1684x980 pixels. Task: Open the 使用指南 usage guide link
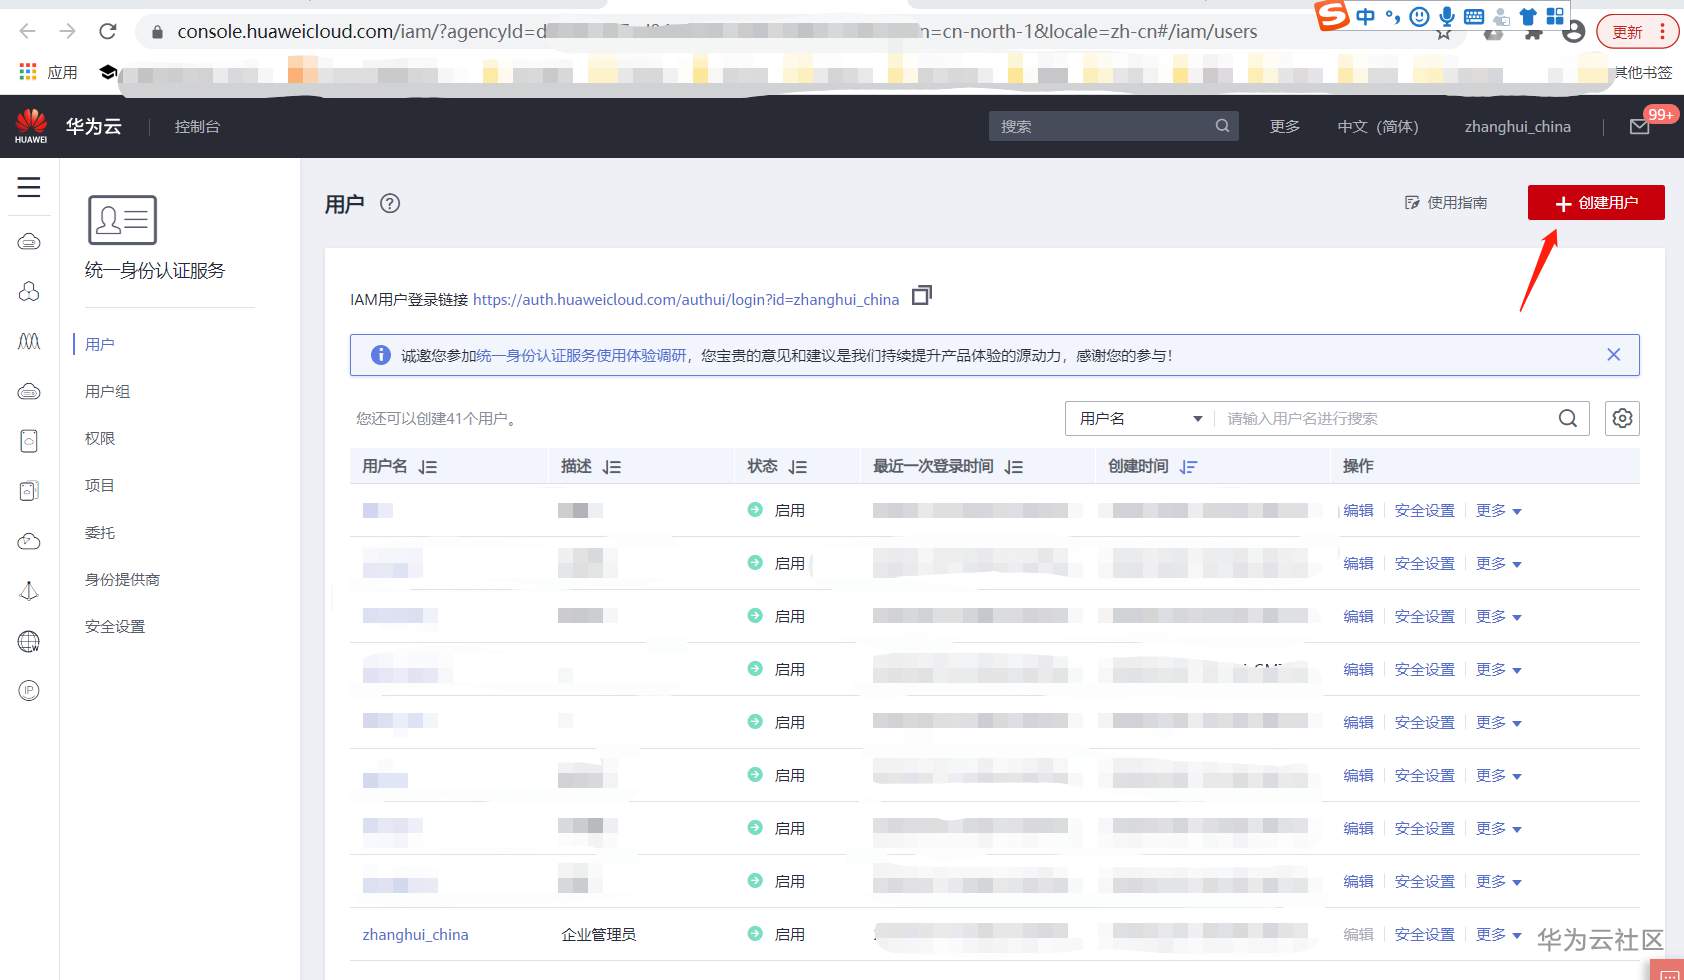[x=1446, y=202]
